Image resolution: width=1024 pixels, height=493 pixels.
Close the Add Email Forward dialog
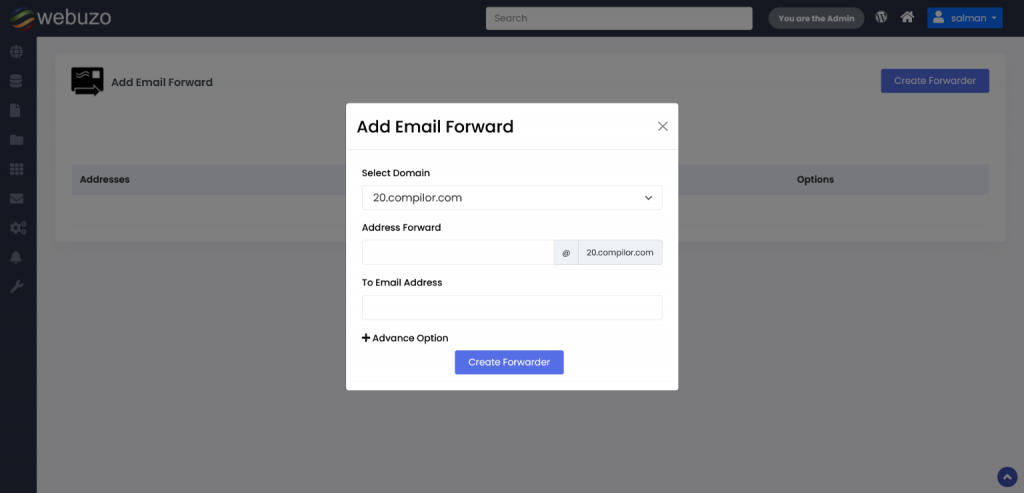point(662,127)
